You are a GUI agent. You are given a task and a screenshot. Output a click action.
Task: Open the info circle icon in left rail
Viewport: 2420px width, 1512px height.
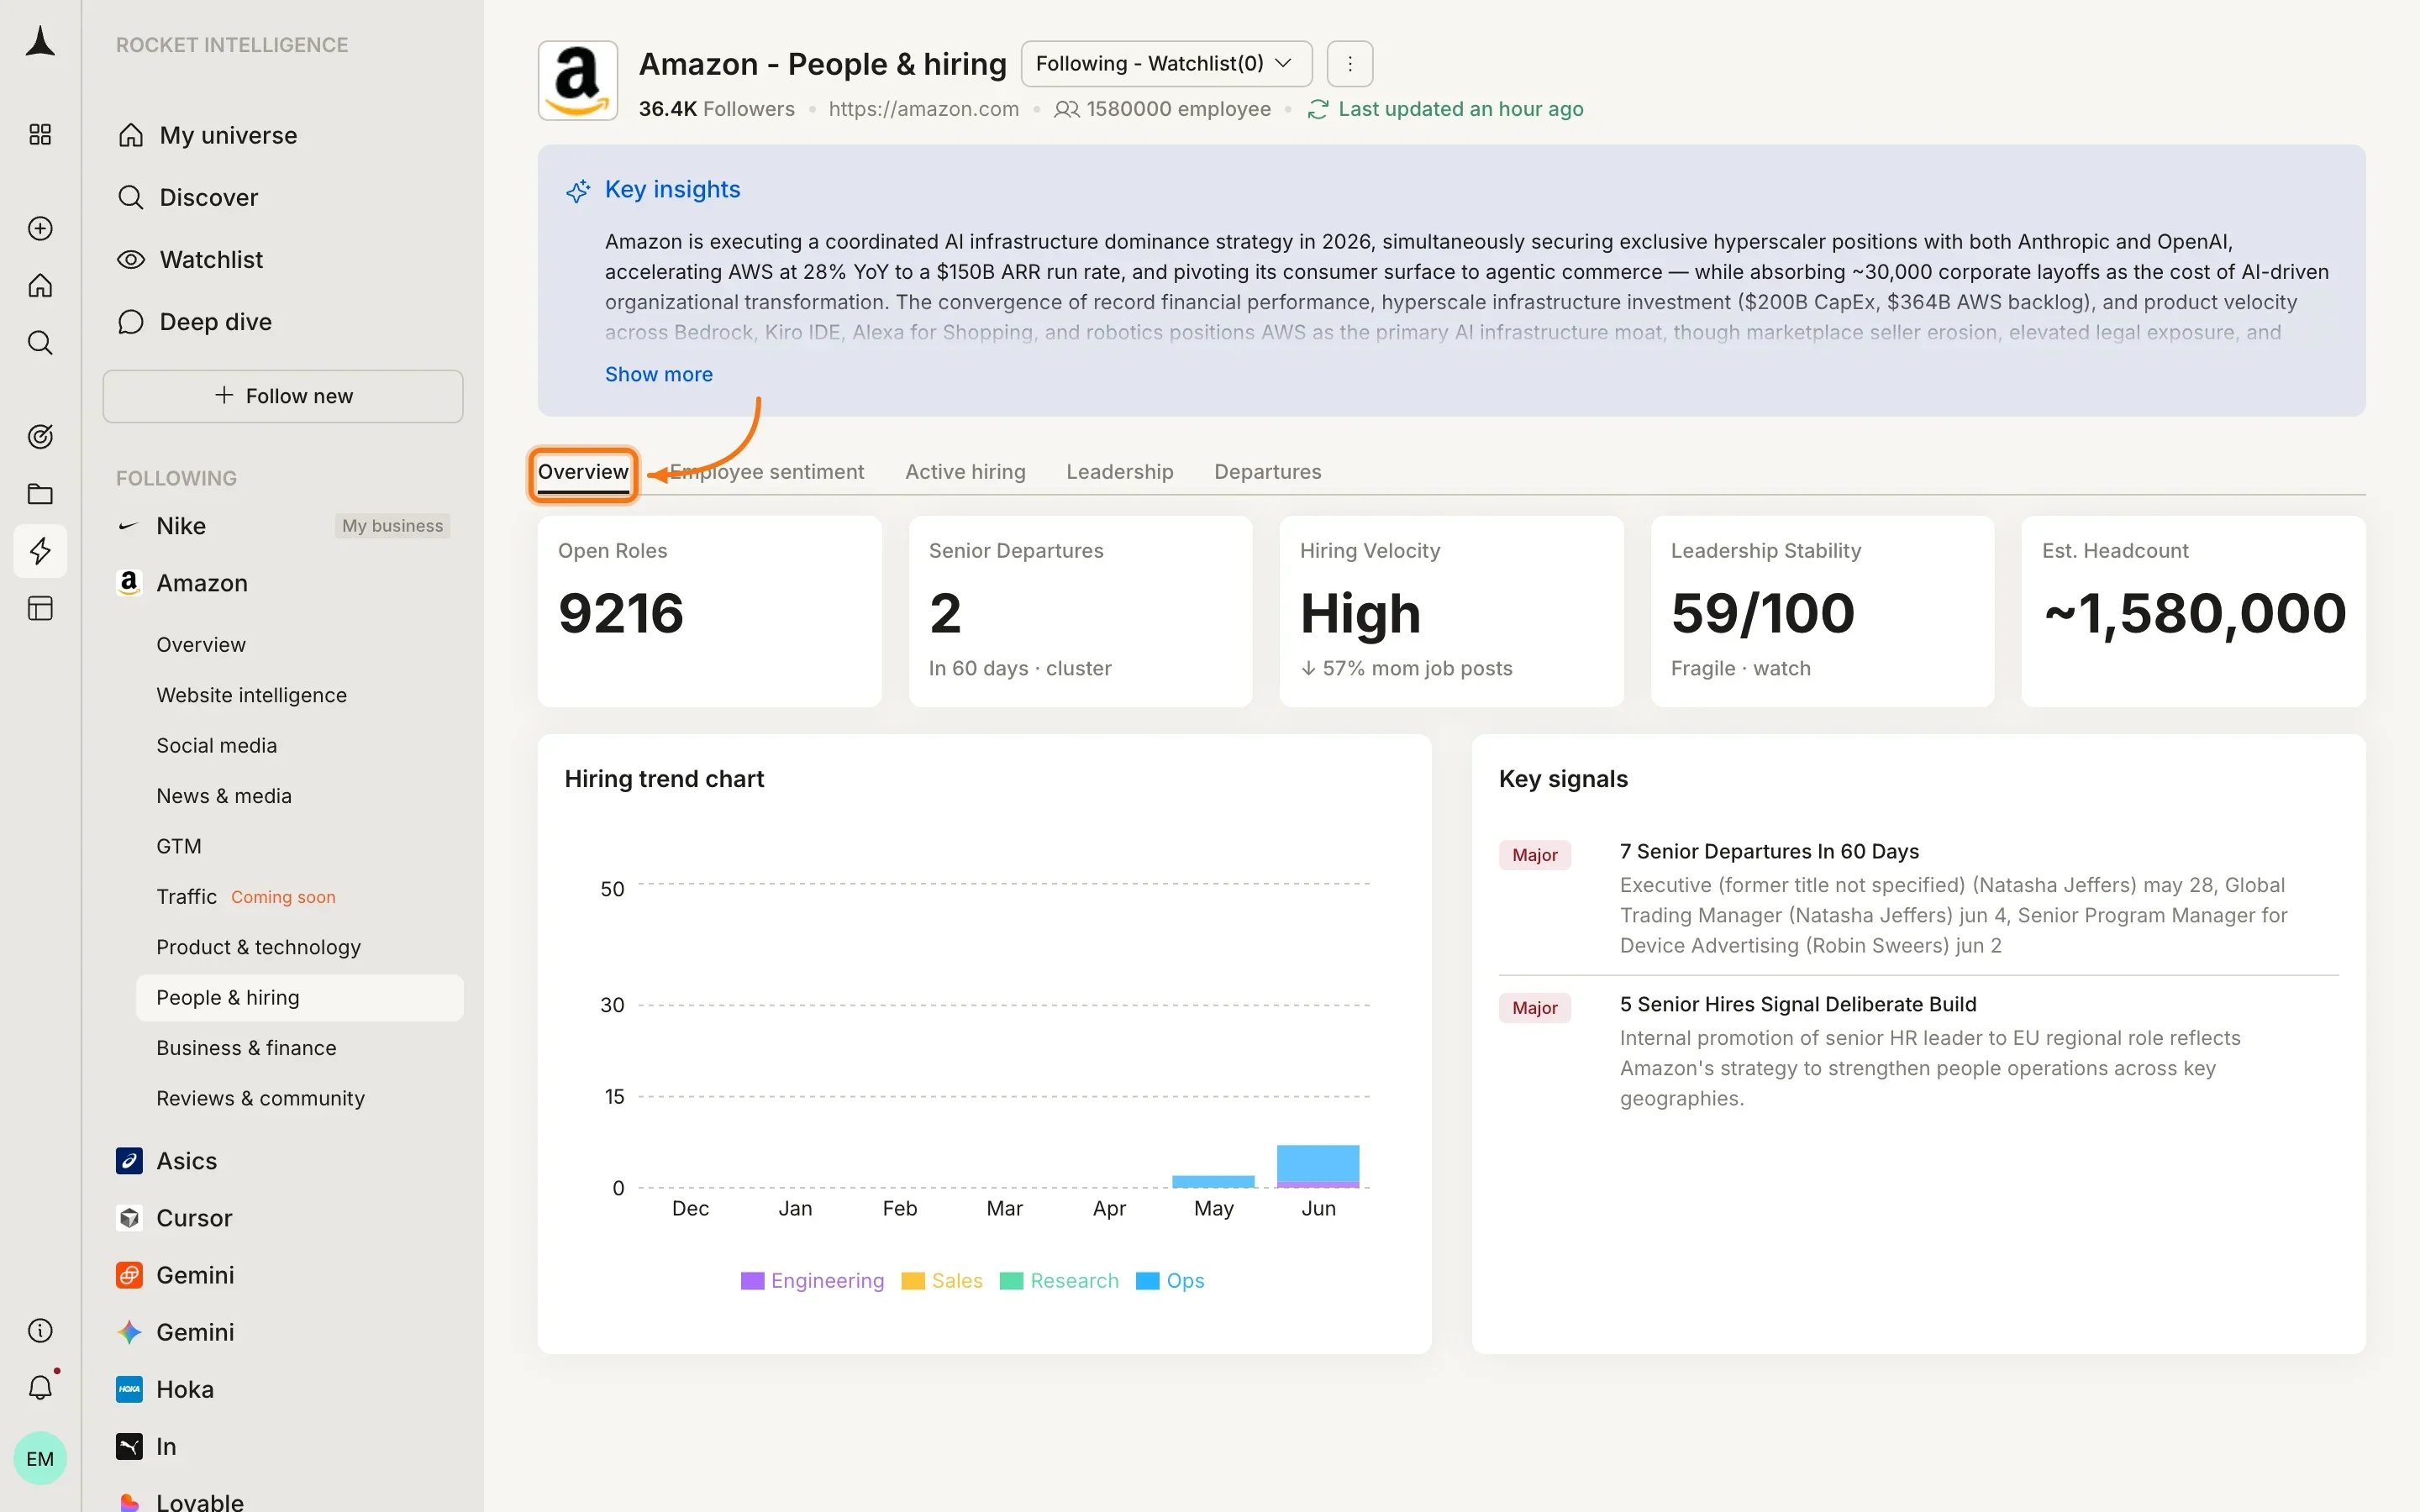(40, 1331)
